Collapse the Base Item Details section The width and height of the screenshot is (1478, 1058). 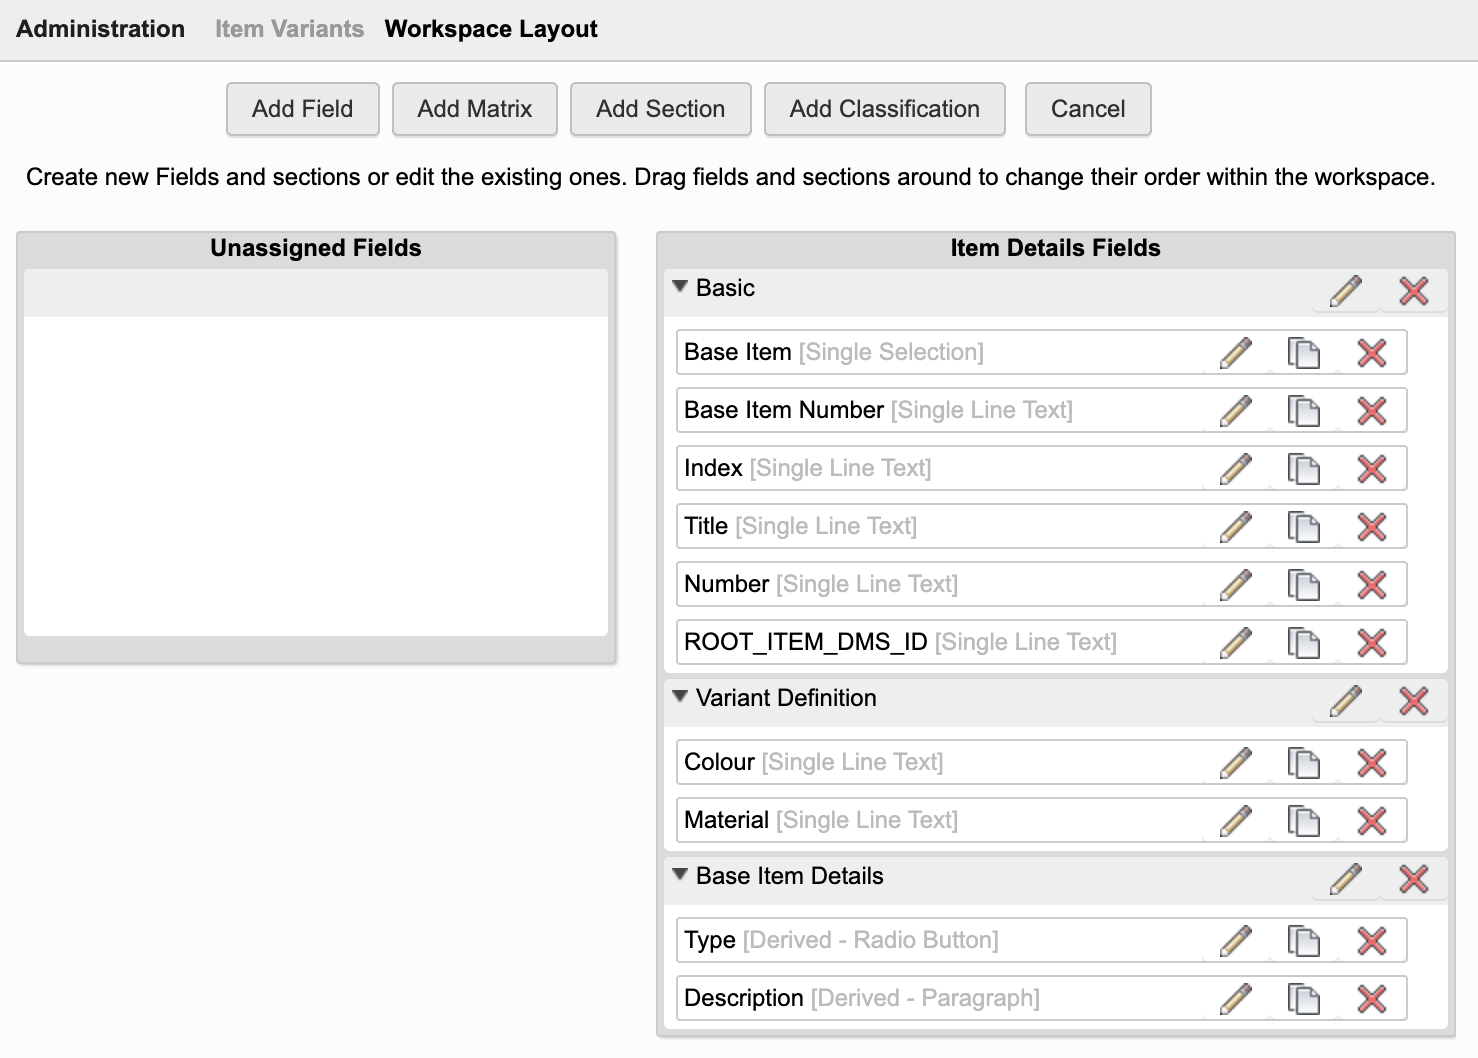[680, 875]
